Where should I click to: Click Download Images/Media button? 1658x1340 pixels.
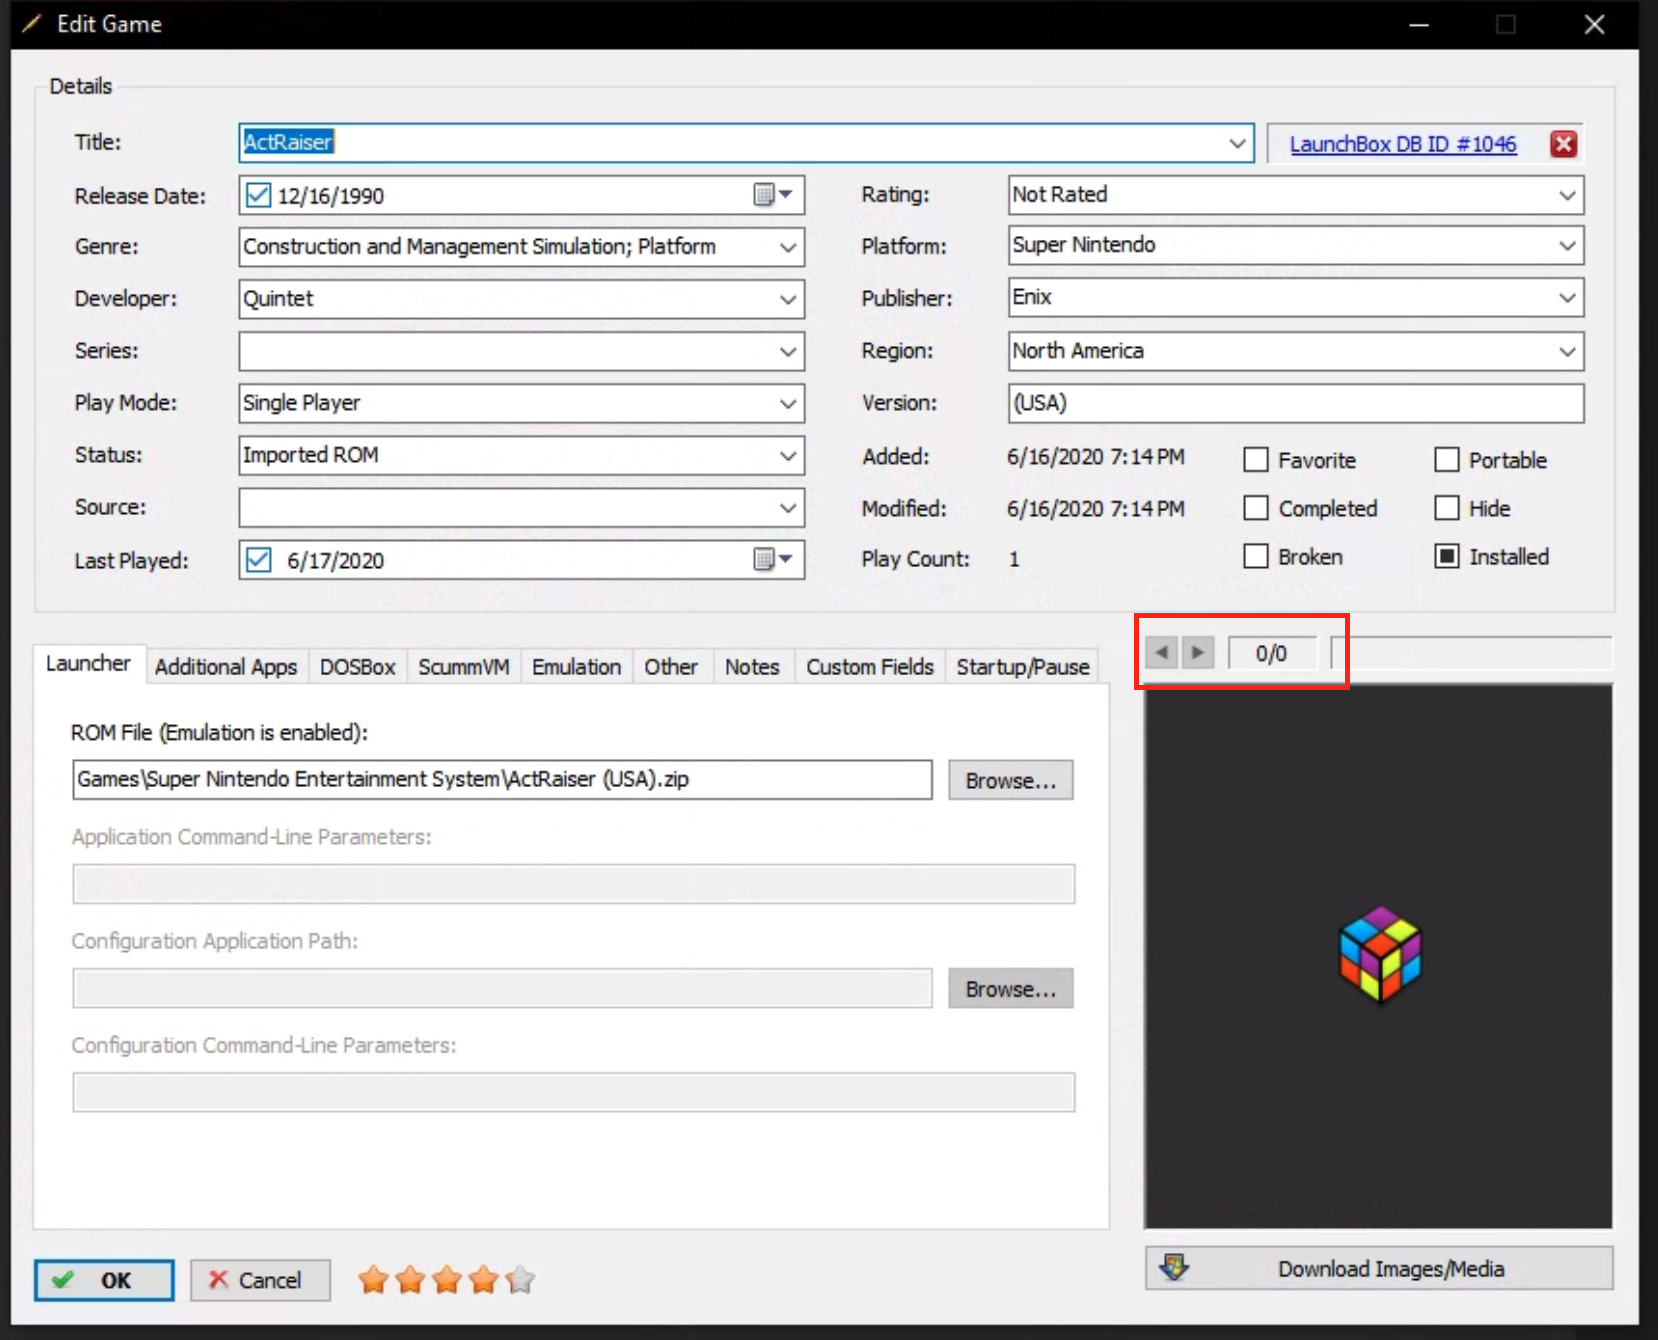(x=1379, y=1268)
